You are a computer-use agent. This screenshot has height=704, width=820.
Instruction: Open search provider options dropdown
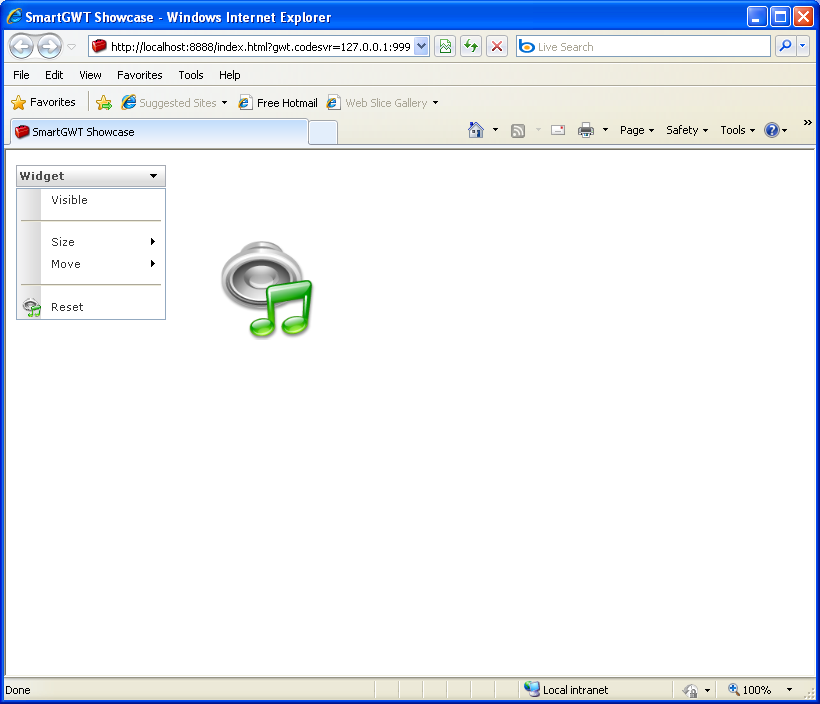[803, 47]
